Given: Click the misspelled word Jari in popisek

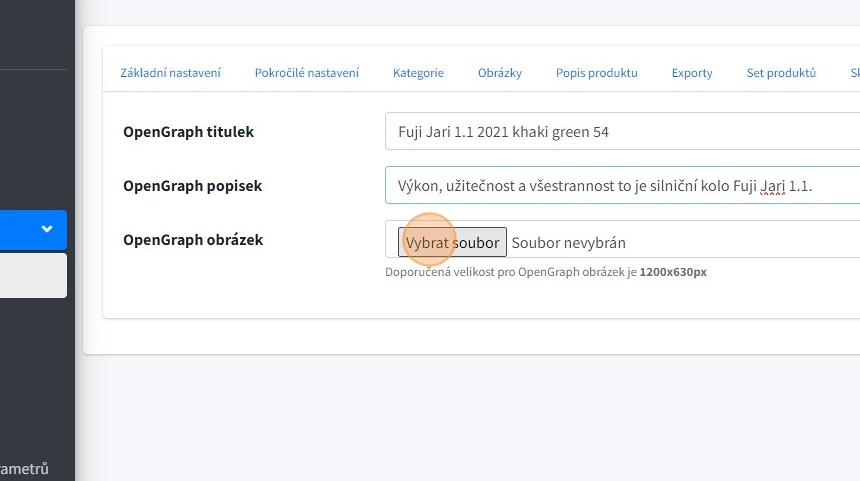Looking at the screenshot, I should tap(771, 186).
